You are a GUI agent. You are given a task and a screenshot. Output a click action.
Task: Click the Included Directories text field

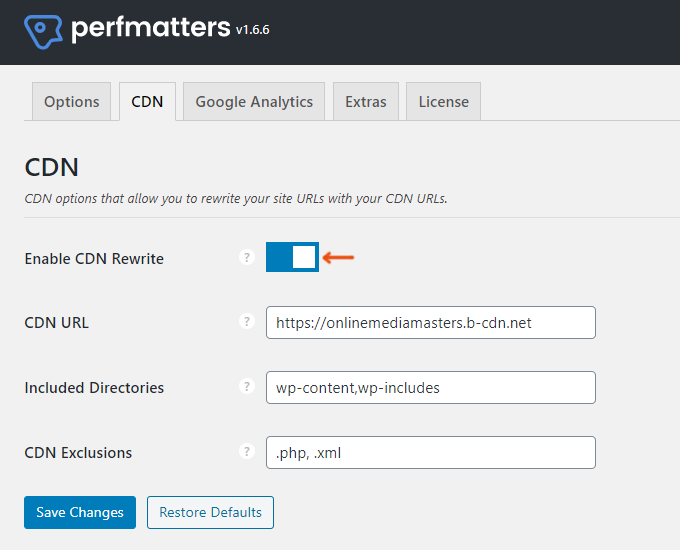[x=431, y=387]
